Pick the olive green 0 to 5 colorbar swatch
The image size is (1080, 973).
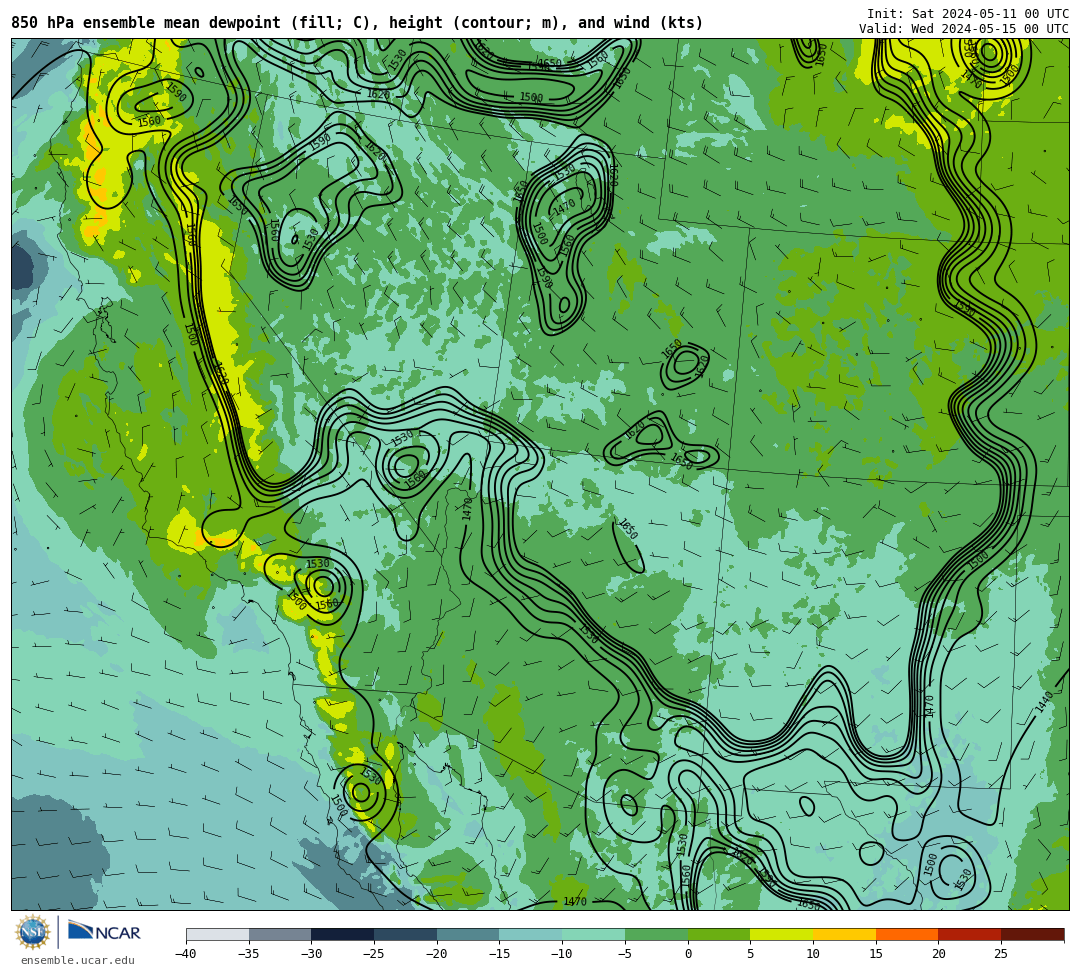coord(718,934)
